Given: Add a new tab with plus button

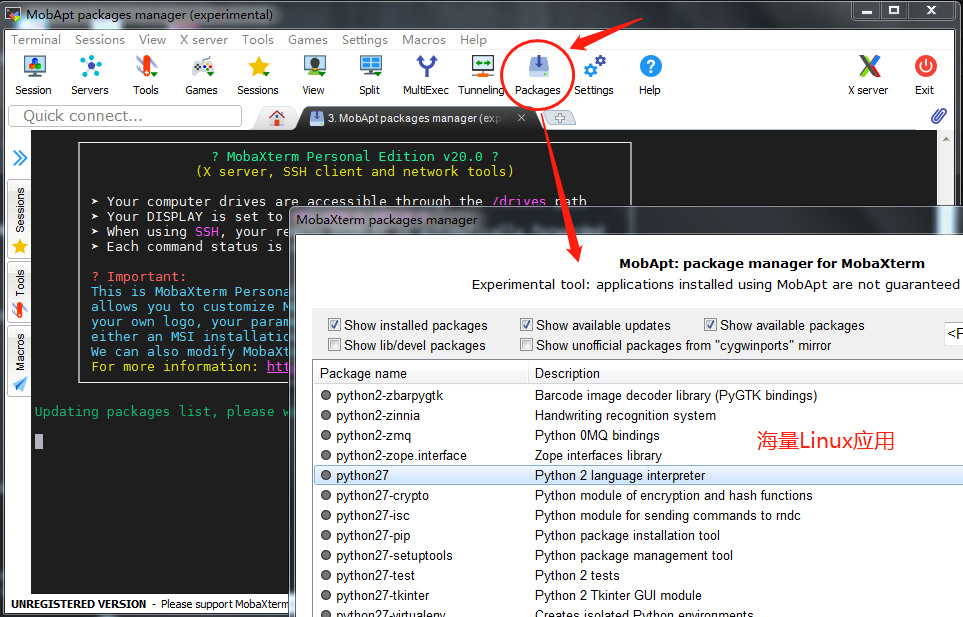Looking at the screenshot, I should click(559, 118).
